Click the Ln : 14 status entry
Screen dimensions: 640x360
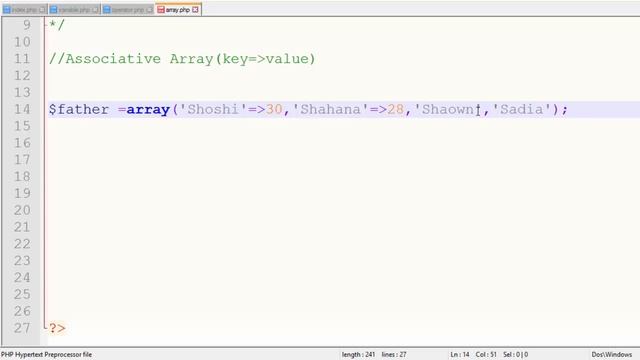pos(460,355)
